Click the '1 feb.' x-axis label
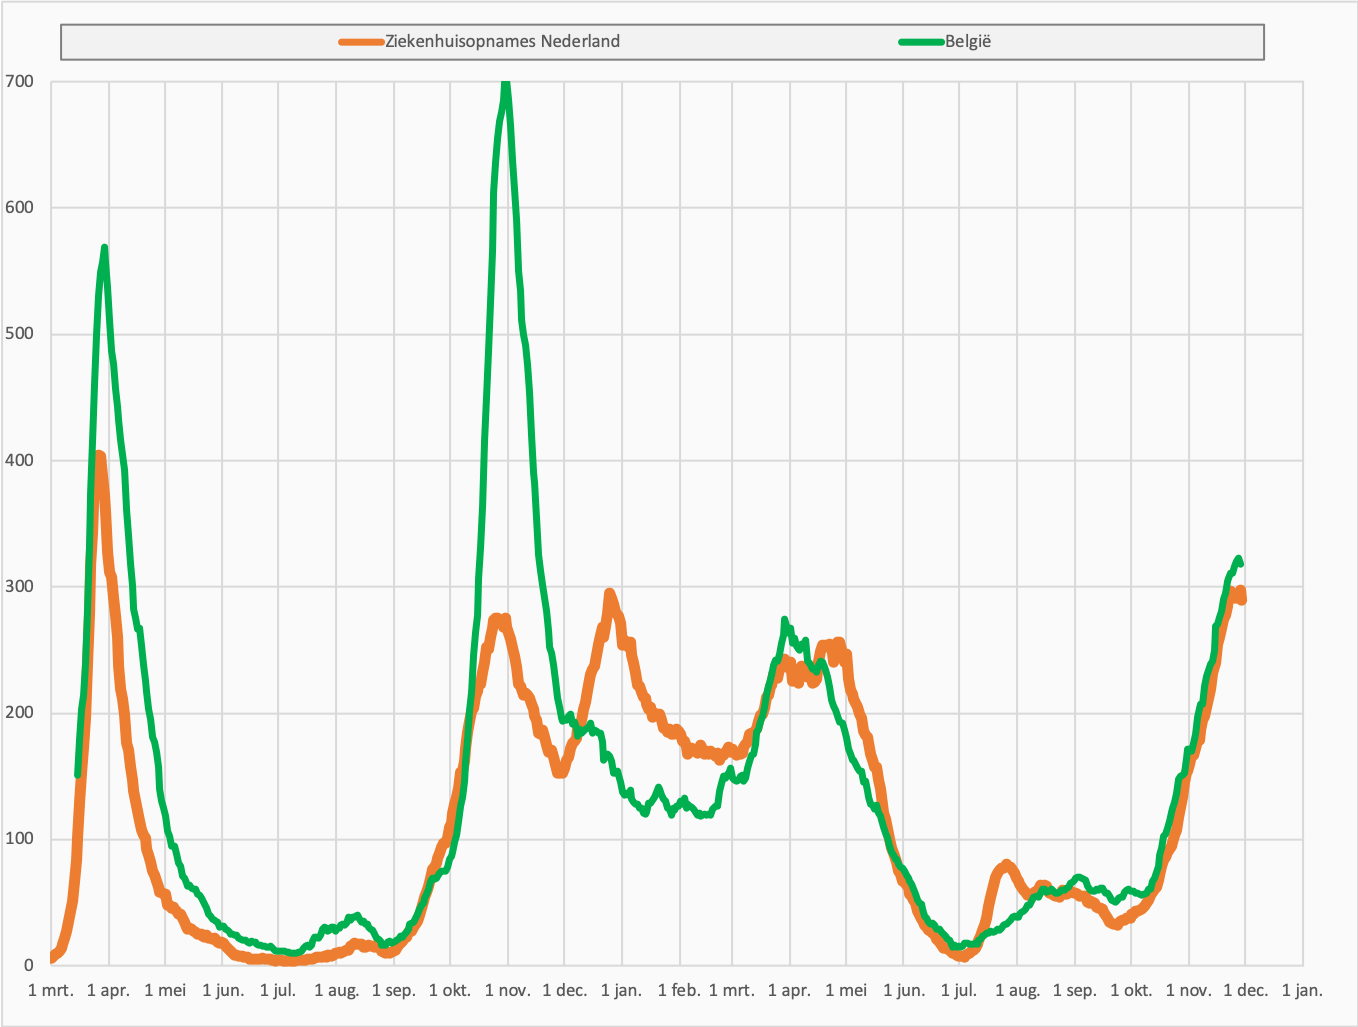This screenshot has width=1358, height=1027. coord(679,991)
